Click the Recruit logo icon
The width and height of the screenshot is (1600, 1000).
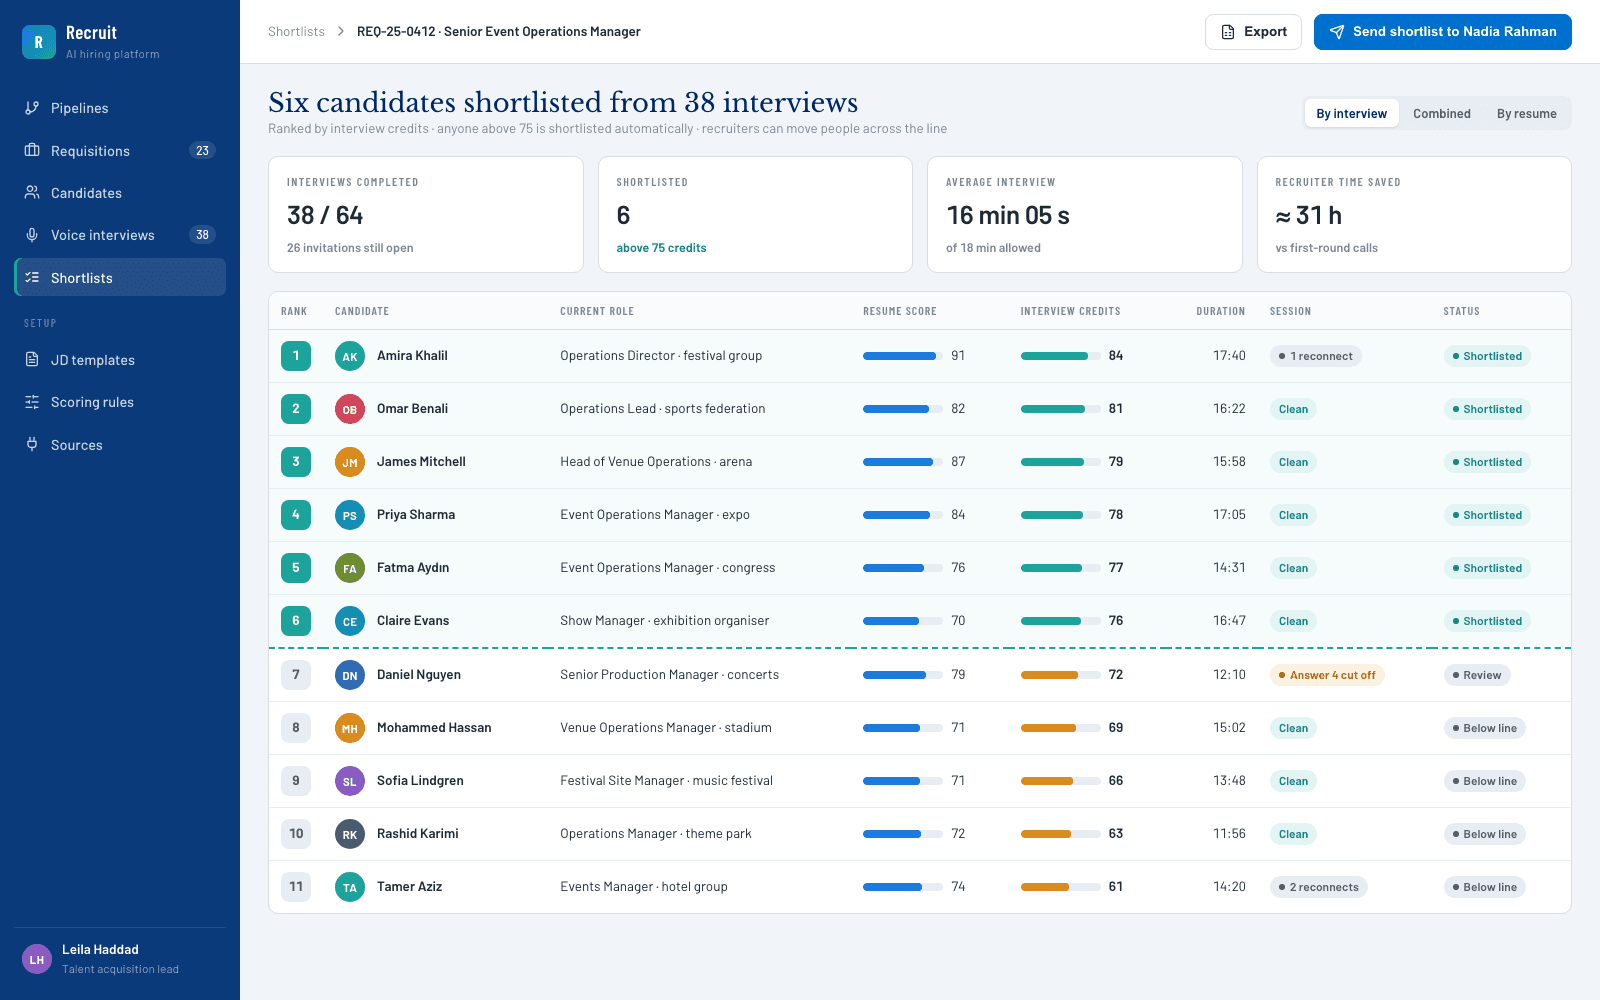pyautogui.click(x=39, y=42)
